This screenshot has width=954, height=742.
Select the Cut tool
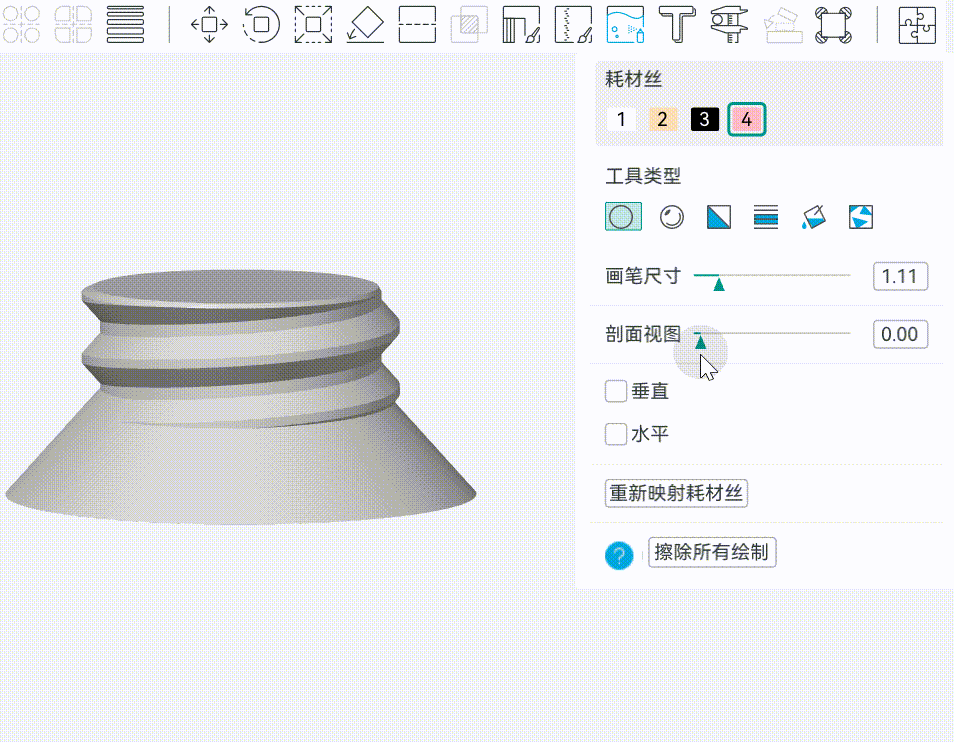point(417,24)
